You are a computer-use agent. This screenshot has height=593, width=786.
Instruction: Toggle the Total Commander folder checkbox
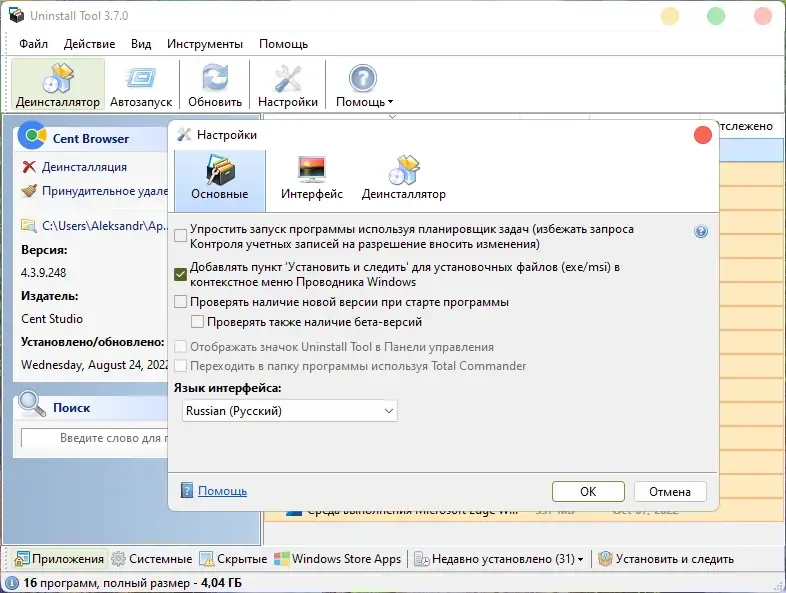click(x=180, y=366)
